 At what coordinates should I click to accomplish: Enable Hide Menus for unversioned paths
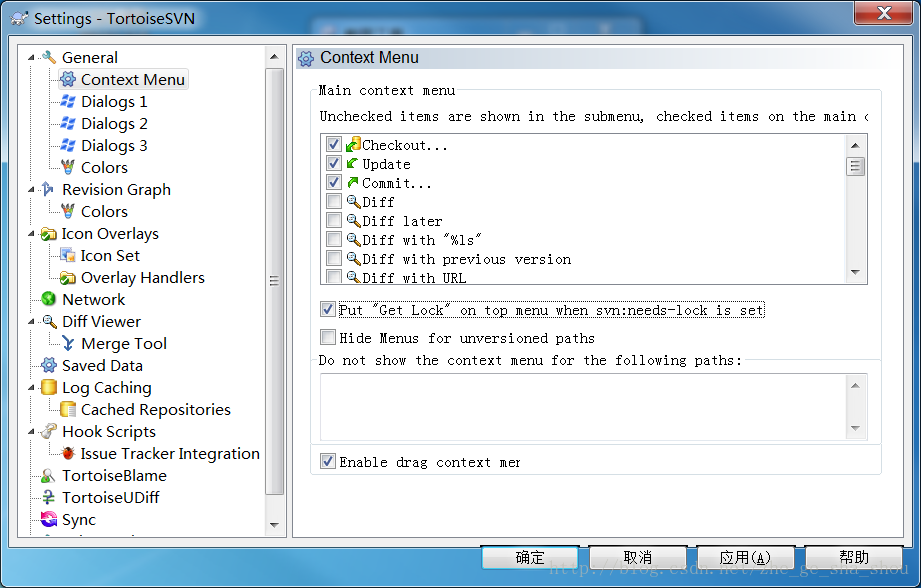point(328,337)
